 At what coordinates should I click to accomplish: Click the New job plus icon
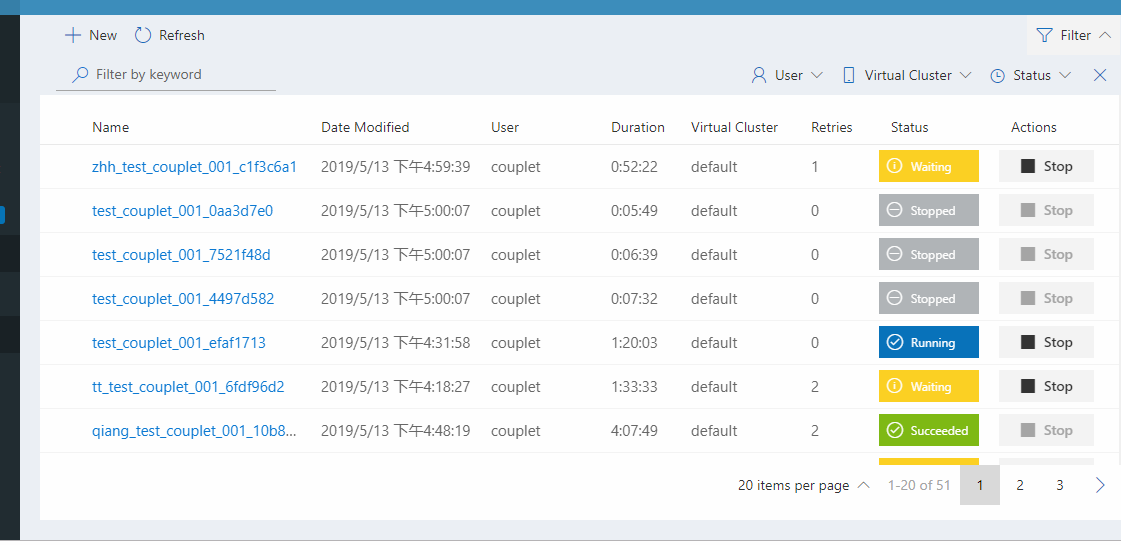click(x=72, y=35)
